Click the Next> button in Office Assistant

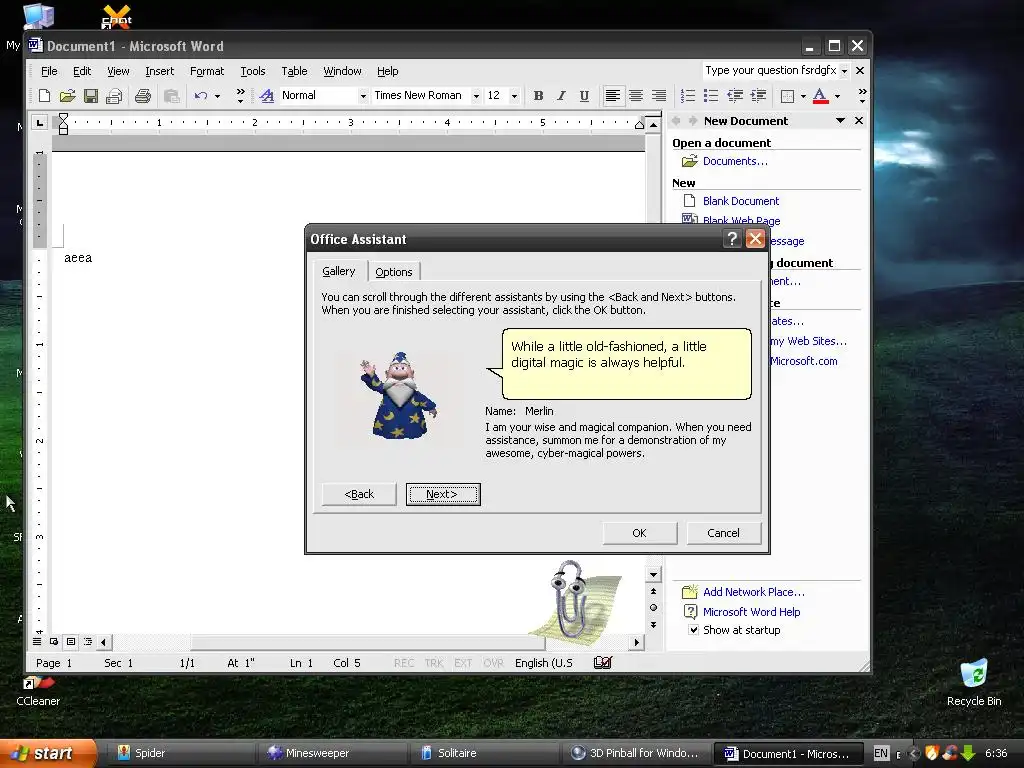pos(443,494)
